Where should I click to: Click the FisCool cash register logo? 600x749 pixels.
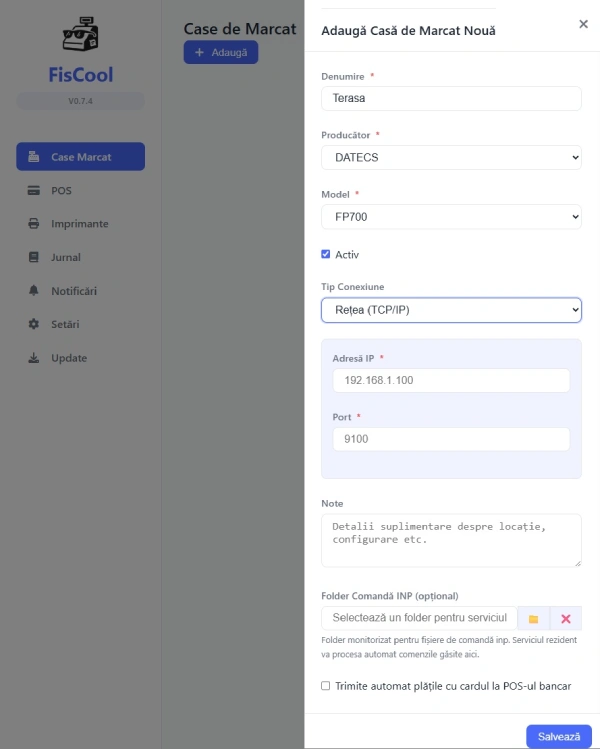[x=80, y=33]
